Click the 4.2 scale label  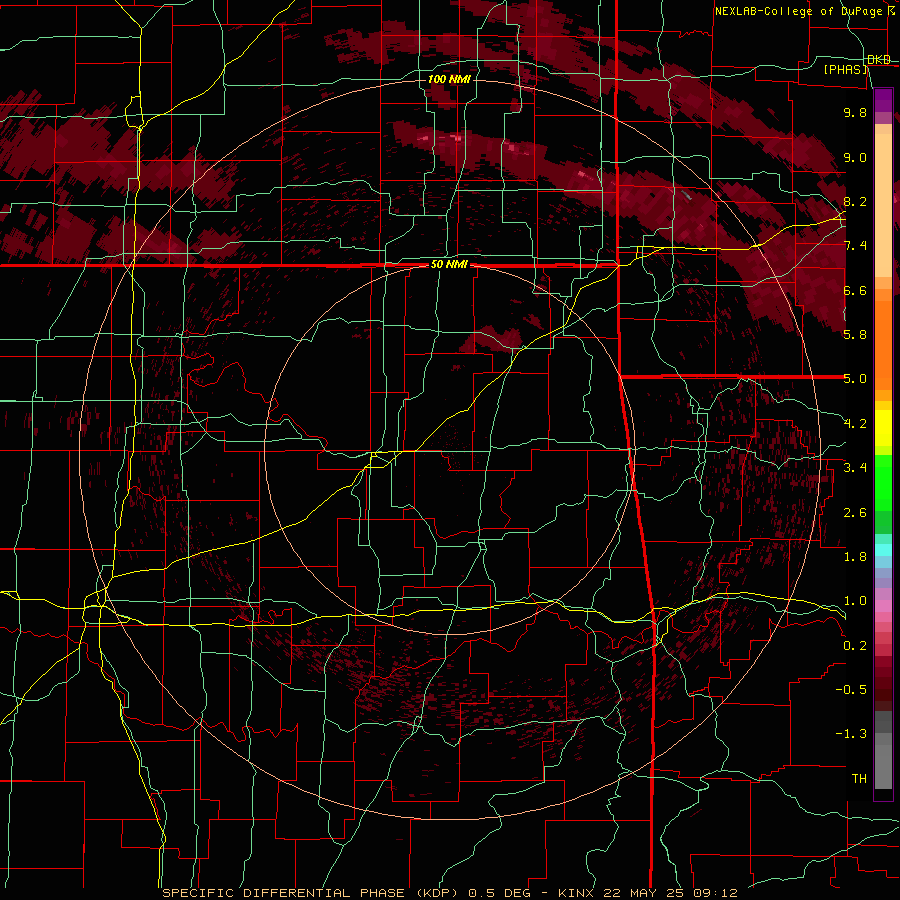855,424
